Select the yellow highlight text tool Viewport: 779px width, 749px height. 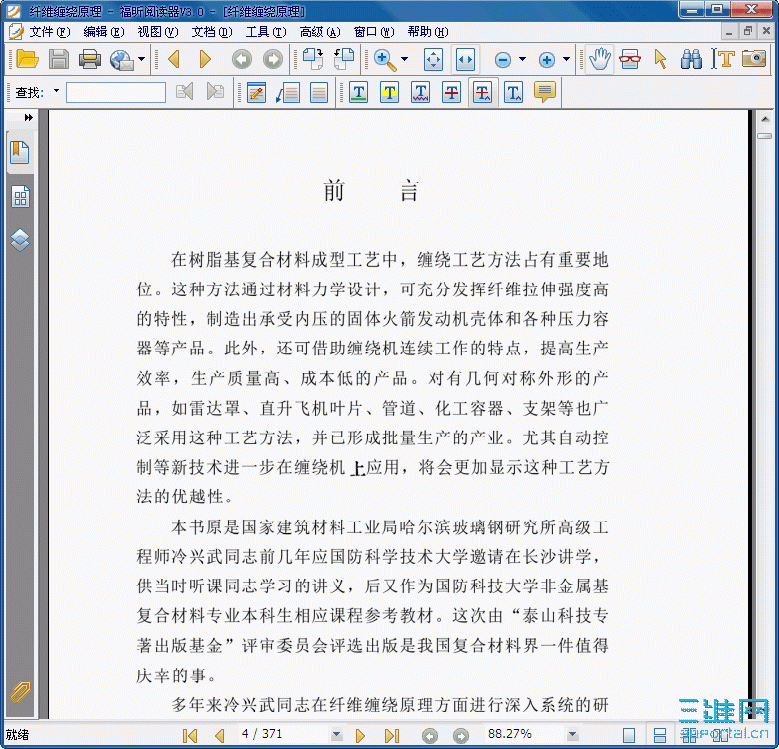tap(390, 92)
